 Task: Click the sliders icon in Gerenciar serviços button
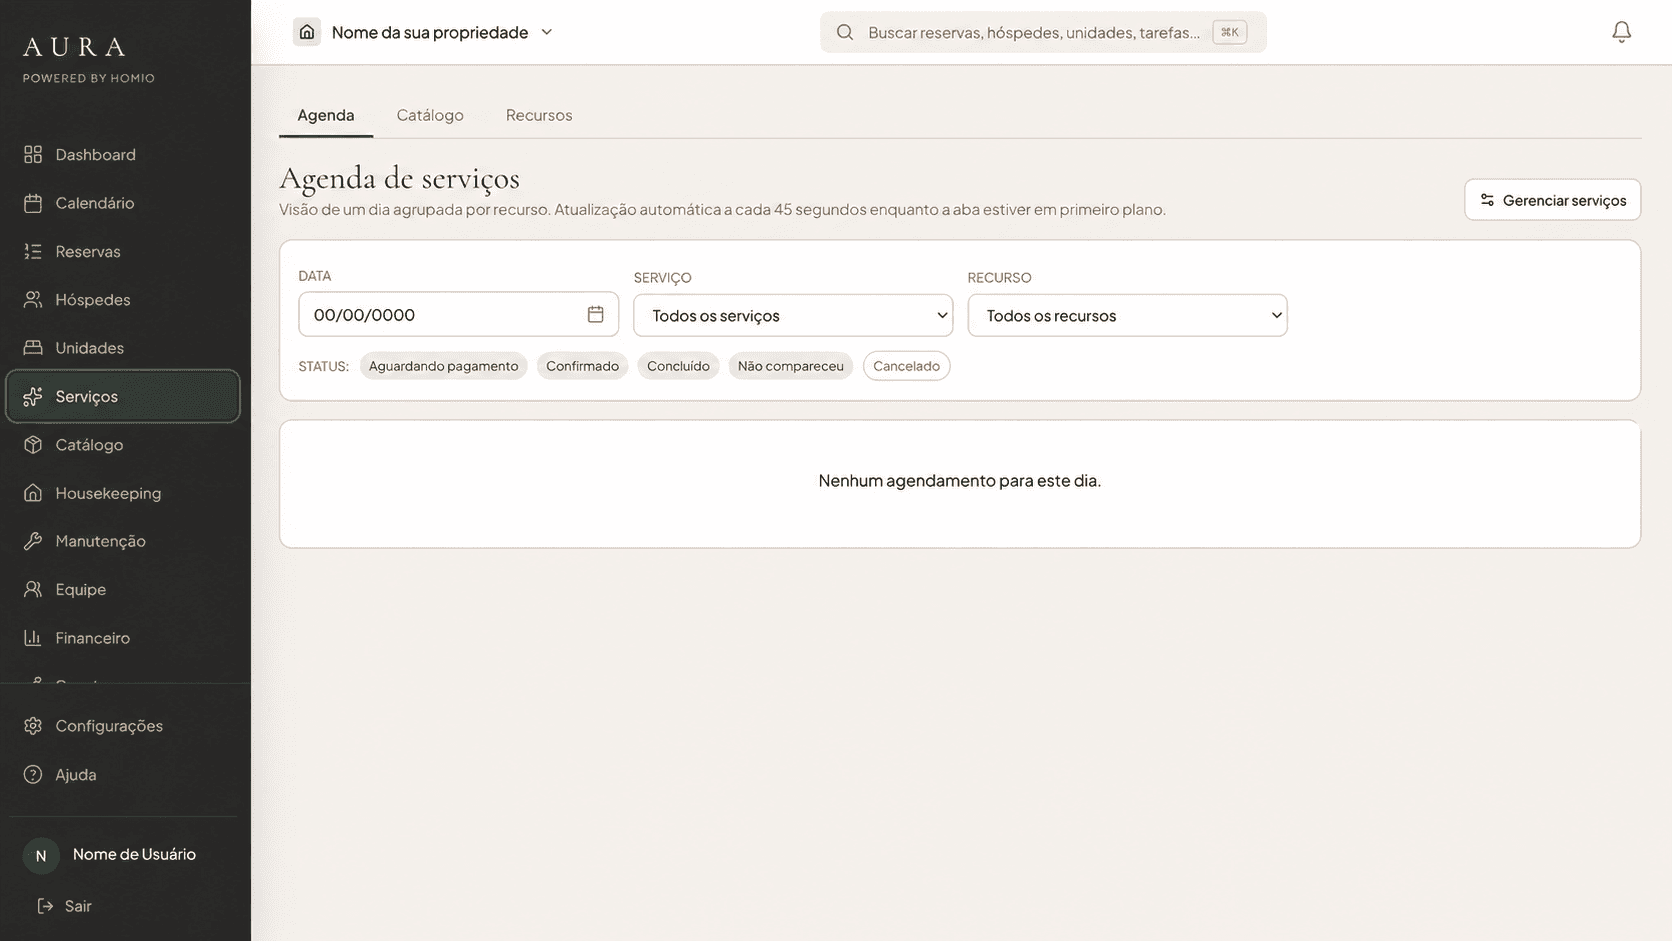tap(1487, 200)
